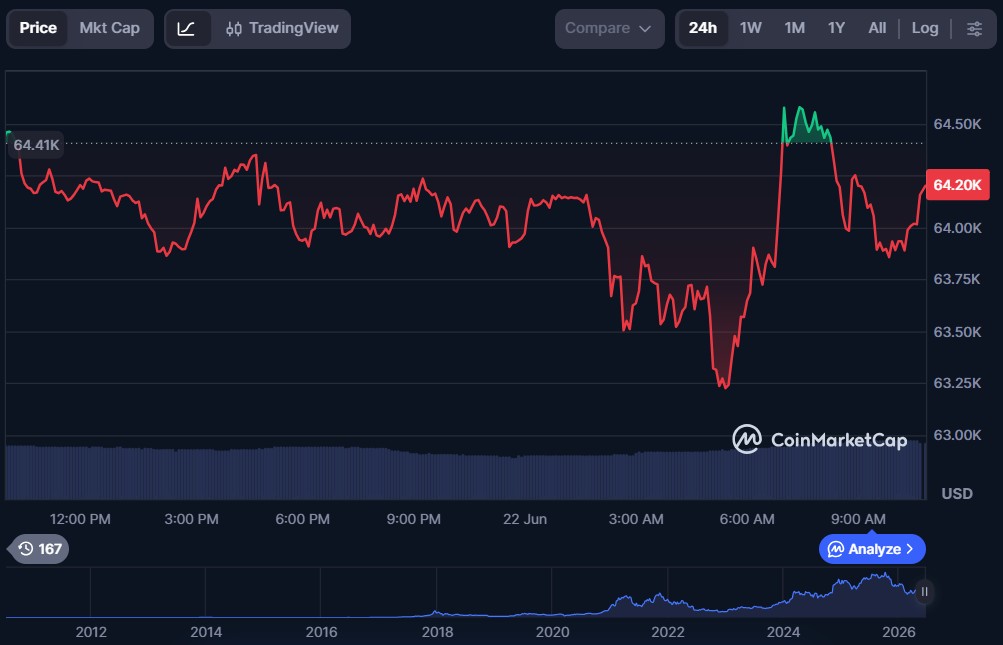
Task: Click 2020 on the overview timeline
Action: (x=552, y=632)
